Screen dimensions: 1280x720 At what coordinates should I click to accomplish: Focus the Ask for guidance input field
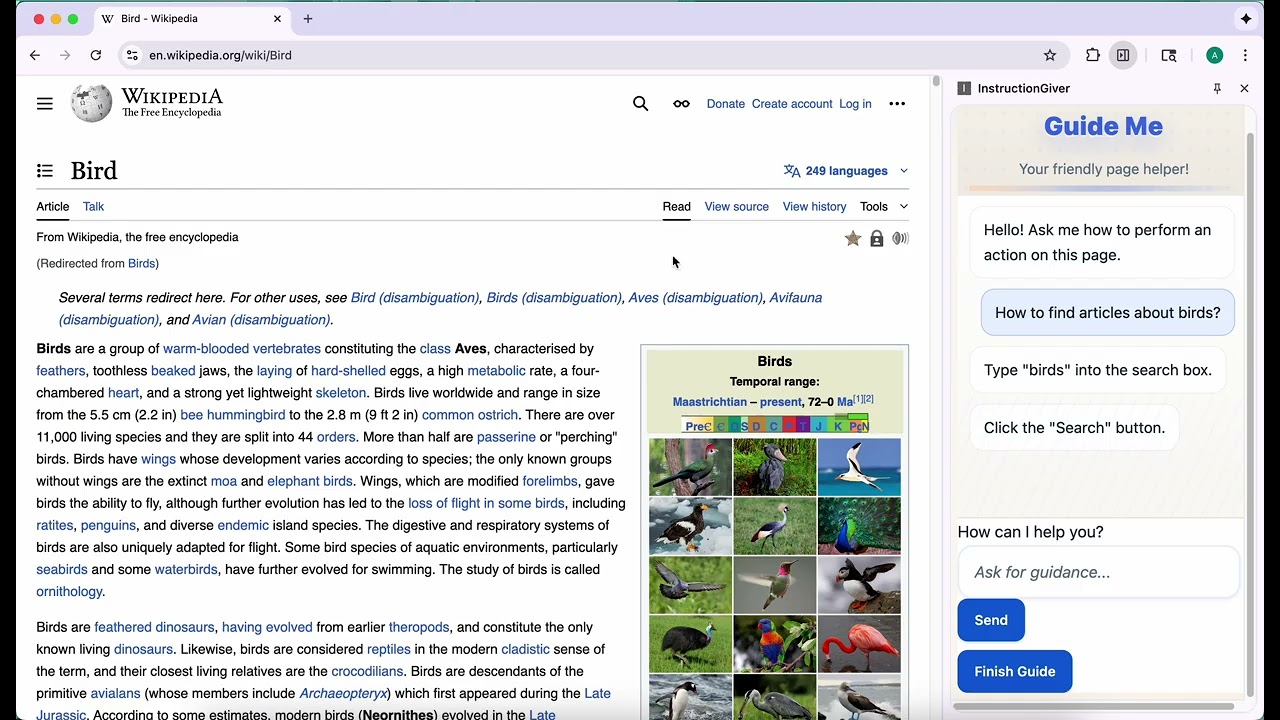tap(1098, 572)
